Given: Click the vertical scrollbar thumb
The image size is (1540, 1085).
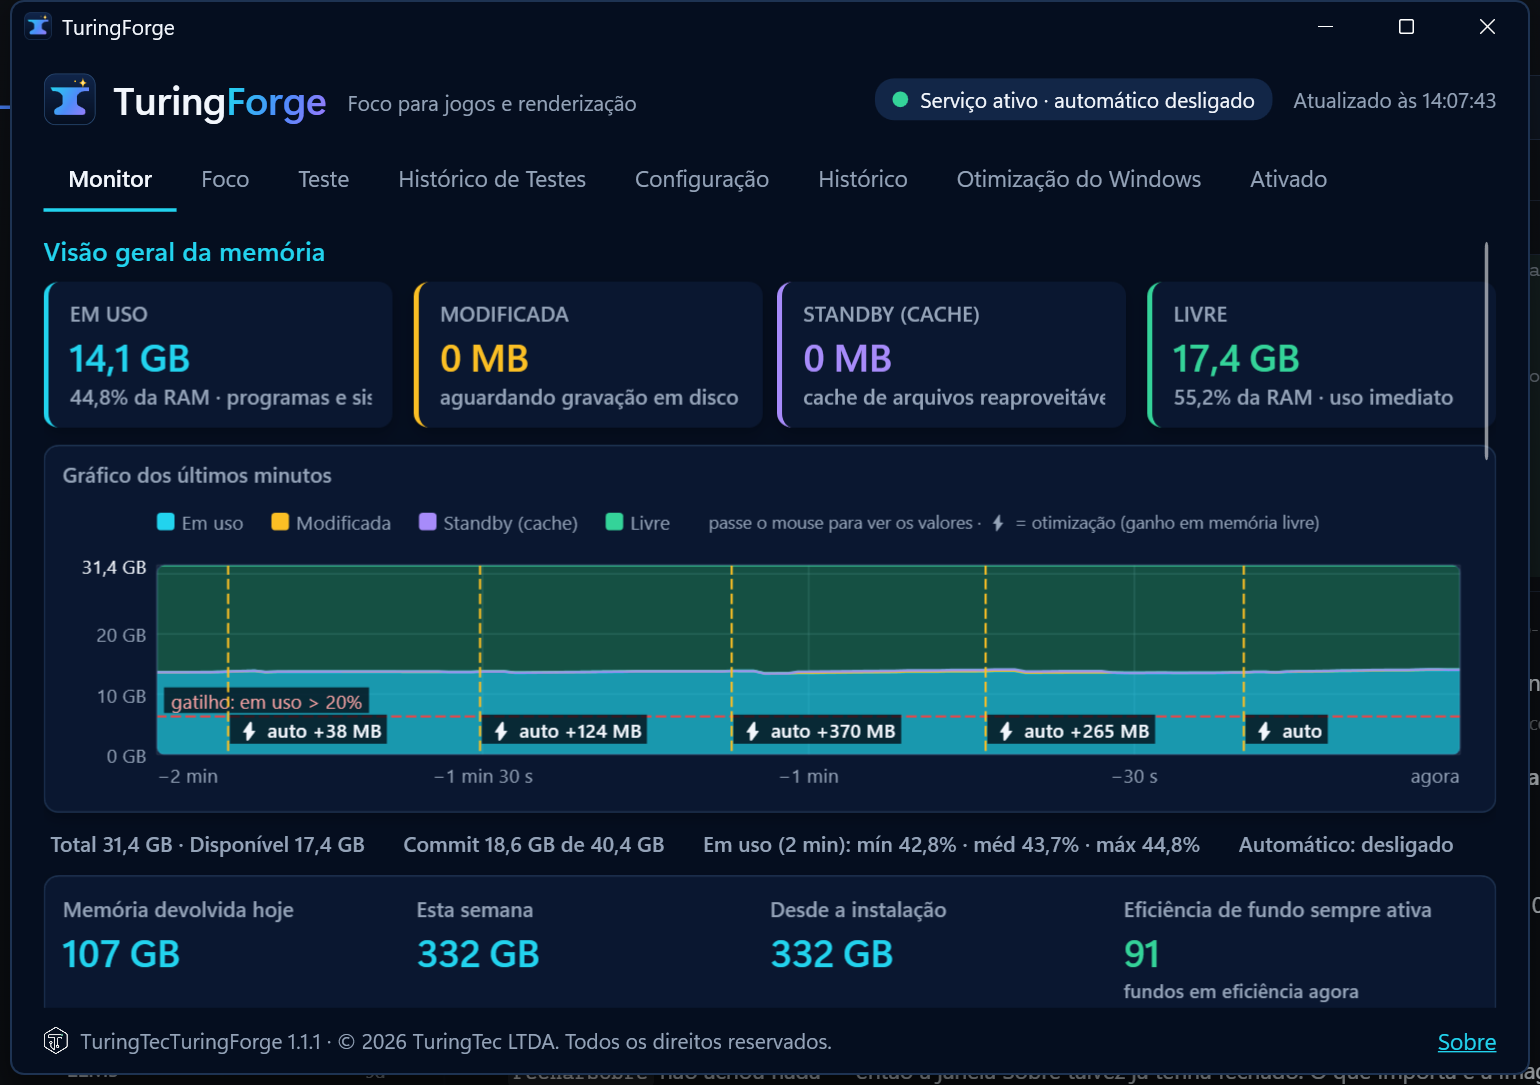Looking at the screenshot, I should pos(1487,350).
